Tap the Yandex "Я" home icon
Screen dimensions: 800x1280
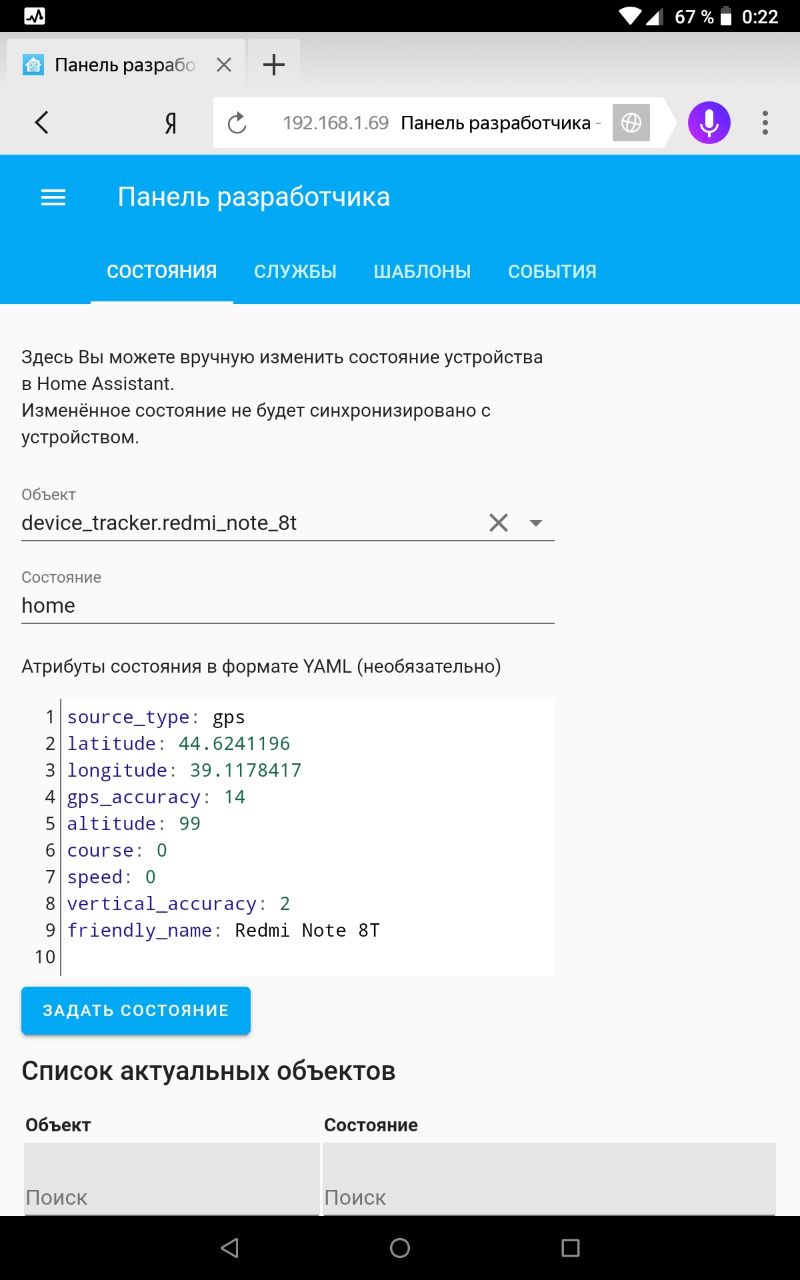[171, 123]
